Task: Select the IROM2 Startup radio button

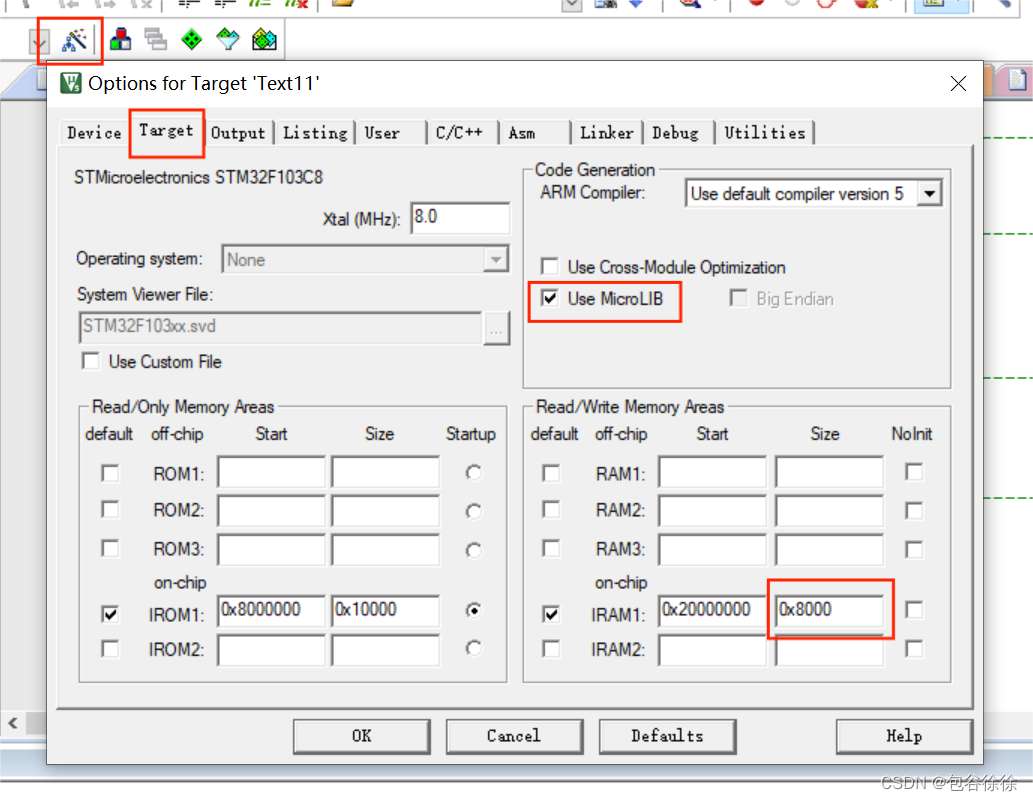Action: (x=473, y=648)
